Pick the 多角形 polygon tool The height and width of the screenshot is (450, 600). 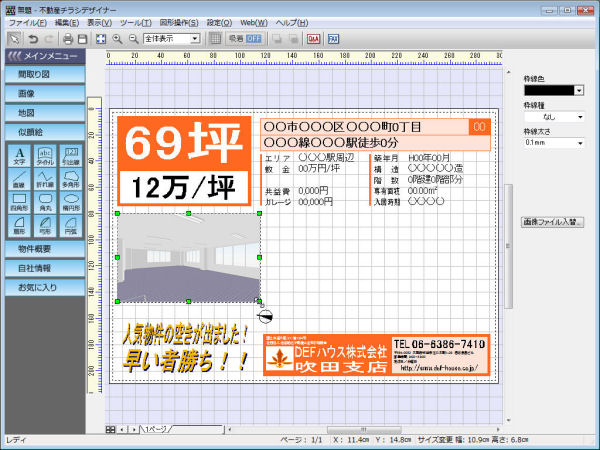coord(72,178)
